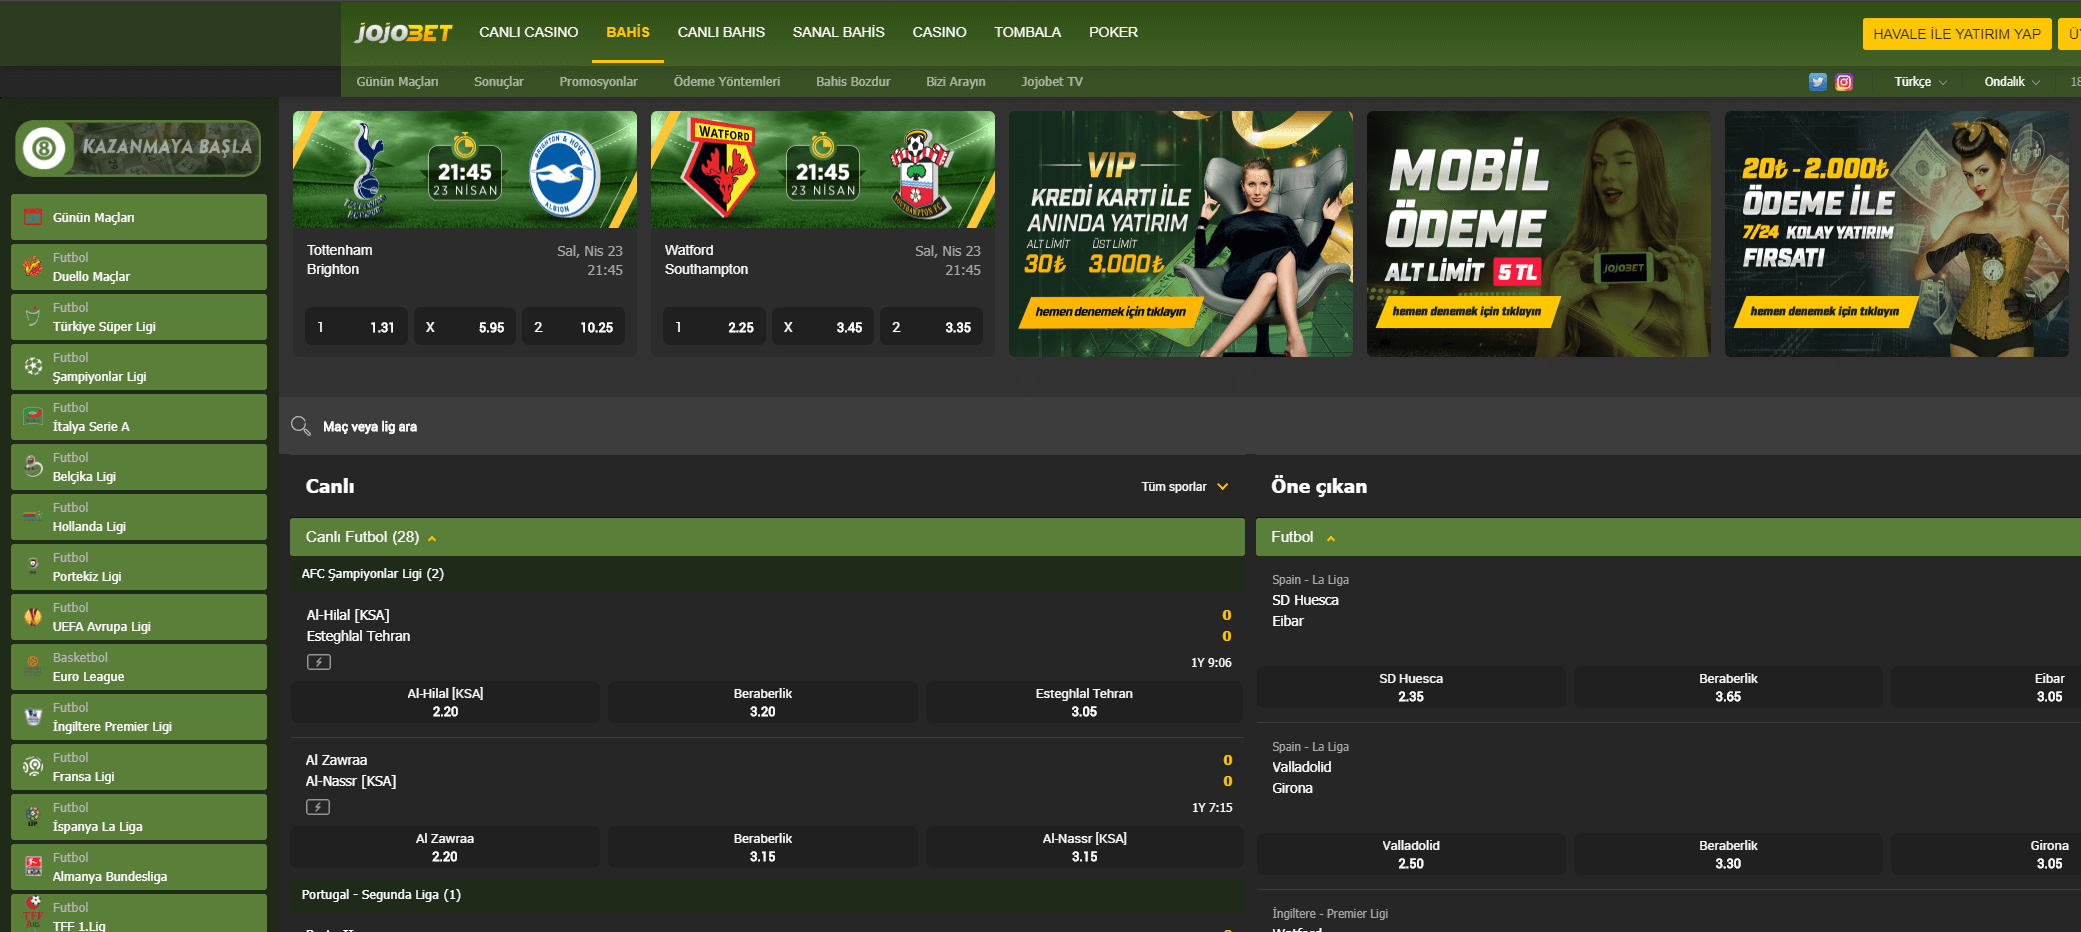Select Valladolid odds 2.50

[1411, 854]
